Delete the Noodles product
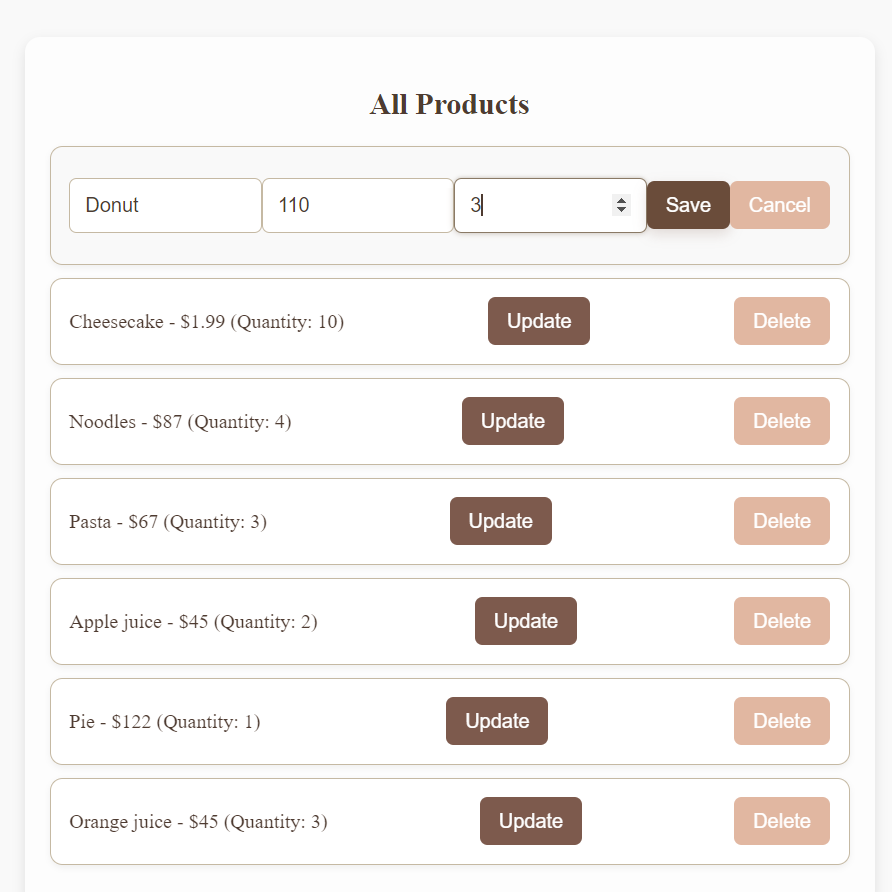892x892 pixels. click(x=781, y=421)
